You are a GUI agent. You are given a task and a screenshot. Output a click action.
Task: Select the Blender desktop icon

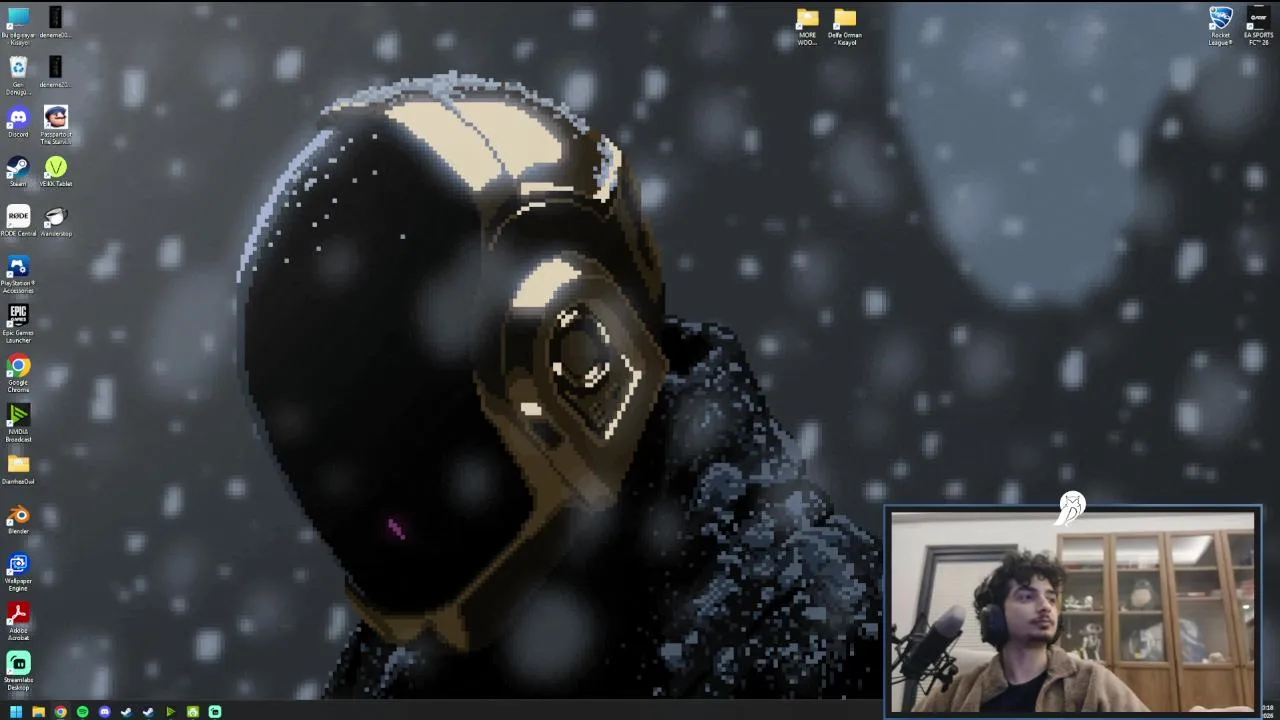tap(18, 515)
